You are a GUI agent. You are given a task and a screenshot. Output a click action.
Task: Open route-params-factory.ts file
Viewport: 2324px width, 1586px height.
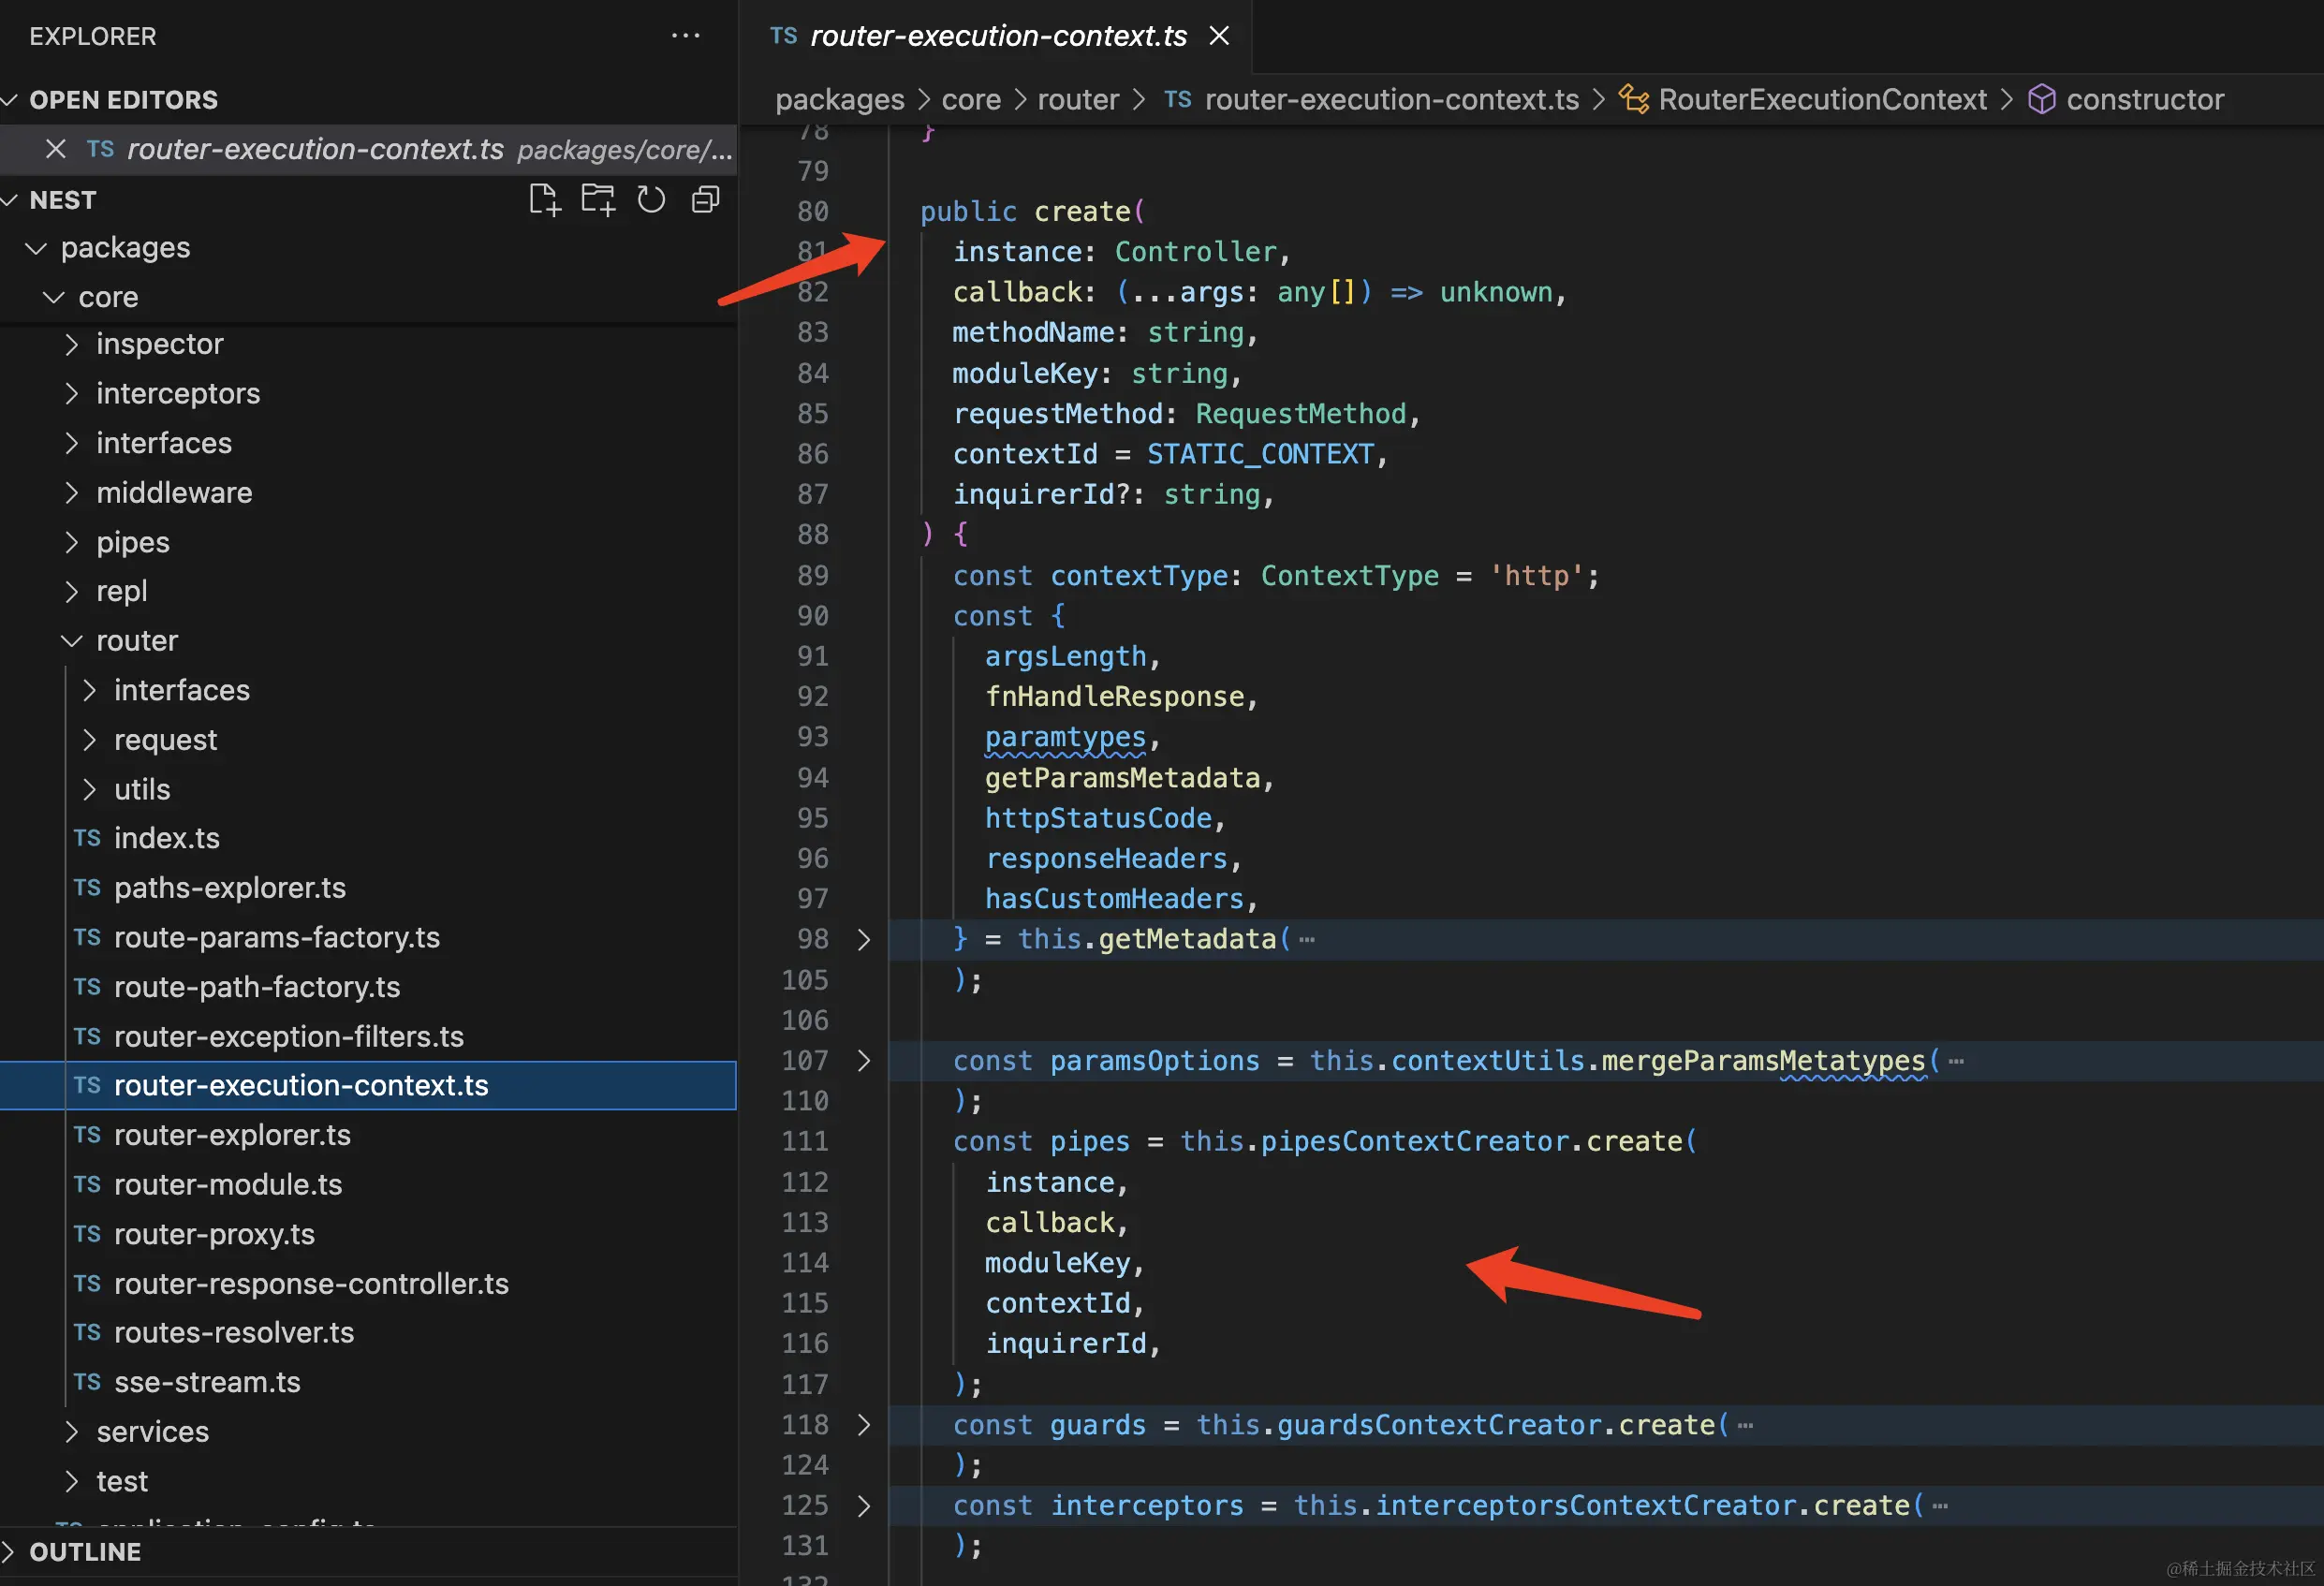[277, 937]
